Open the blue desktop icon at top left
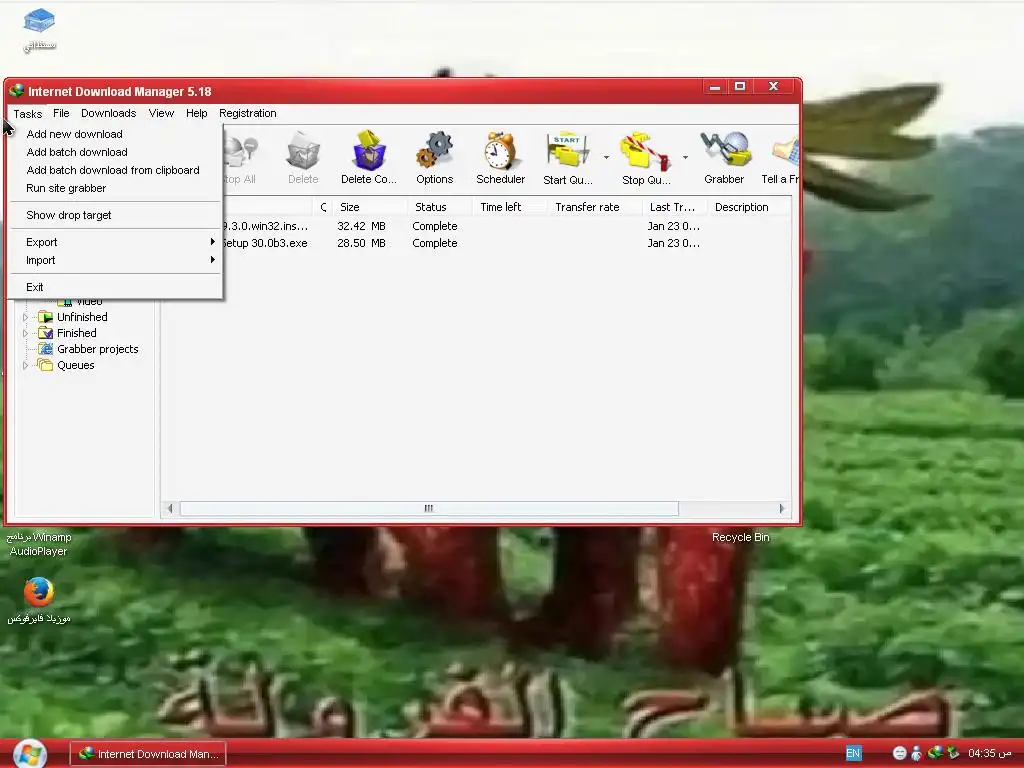1024x768 pixels. click(39, 21)
